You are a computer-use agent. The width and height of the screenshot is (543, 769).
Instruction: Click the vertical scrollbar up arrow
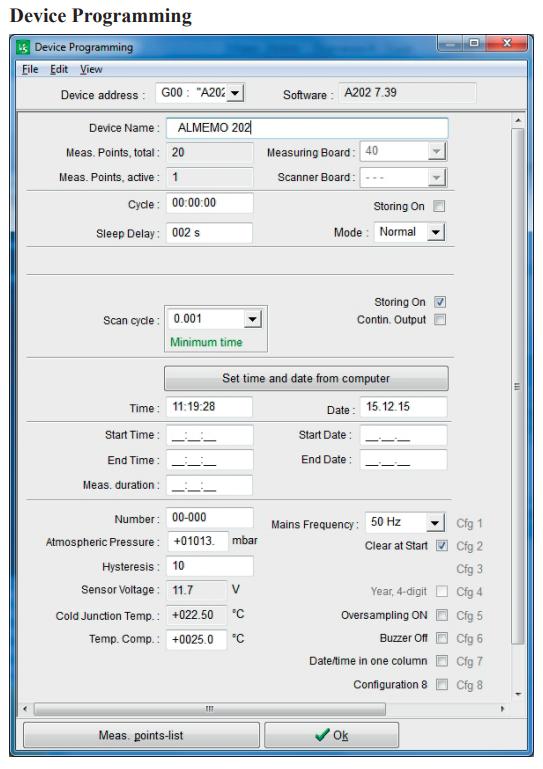point(518,120)
